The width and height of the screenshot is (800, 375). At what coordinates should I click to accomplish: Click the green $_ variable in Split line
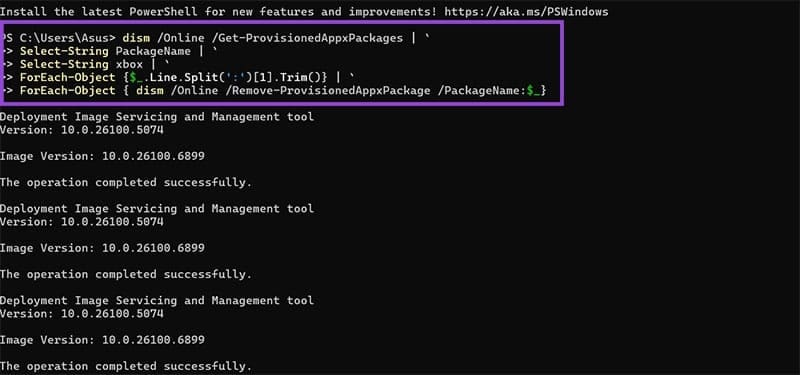point(136,78)
